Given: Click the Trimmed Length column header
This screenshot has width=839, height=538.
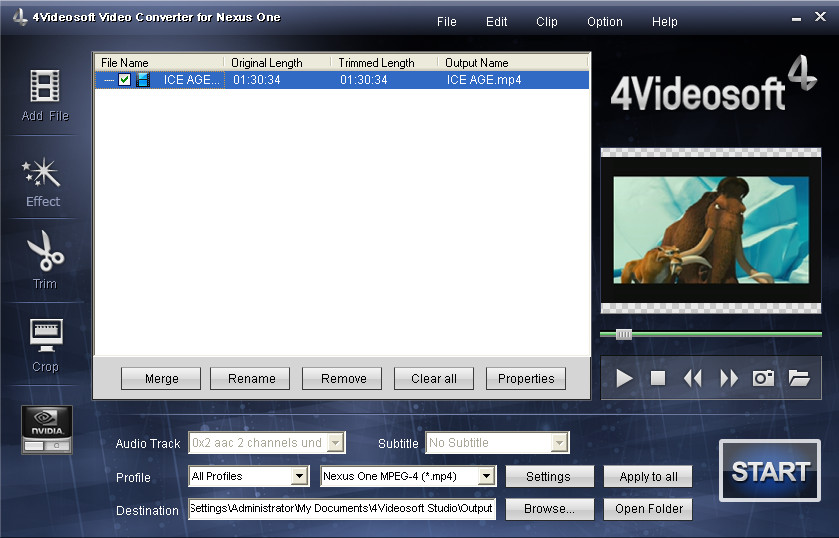Looking at the screenshot, I should [x=384, y=63].
